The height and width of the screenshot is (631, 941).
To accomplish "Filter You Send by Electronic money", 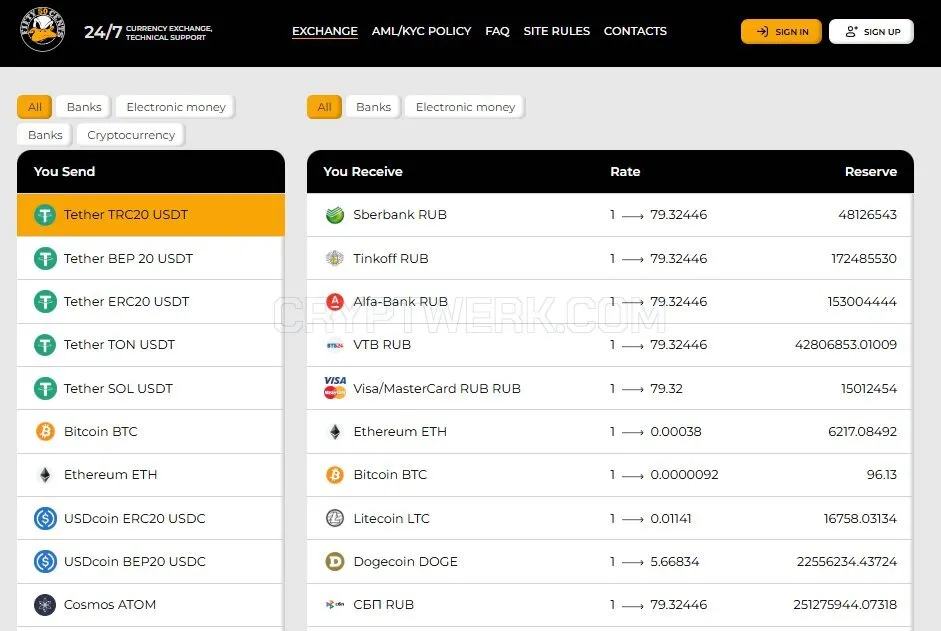I will [175, 107].
